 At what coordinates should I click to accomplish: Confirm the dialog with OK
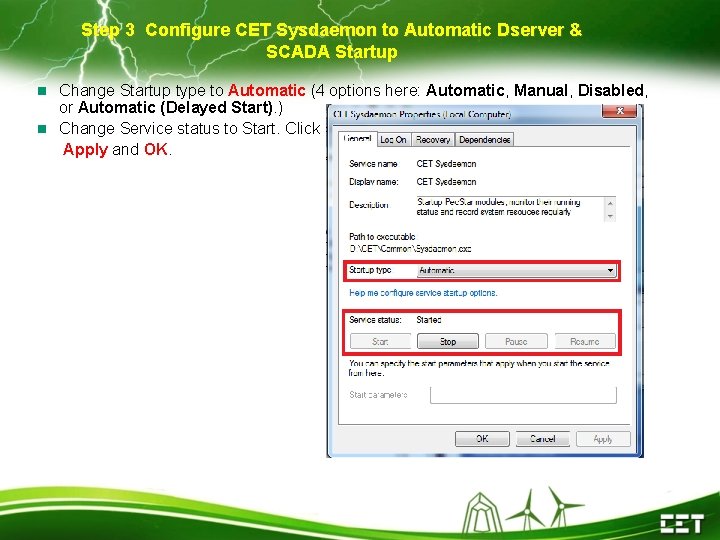click(x=482, y=439)
